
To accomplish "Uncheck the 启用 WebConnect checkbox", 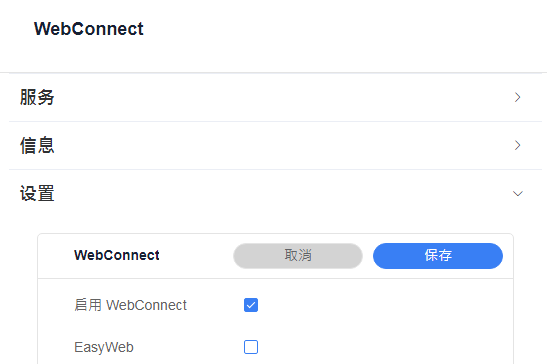I will coord(251,305).
